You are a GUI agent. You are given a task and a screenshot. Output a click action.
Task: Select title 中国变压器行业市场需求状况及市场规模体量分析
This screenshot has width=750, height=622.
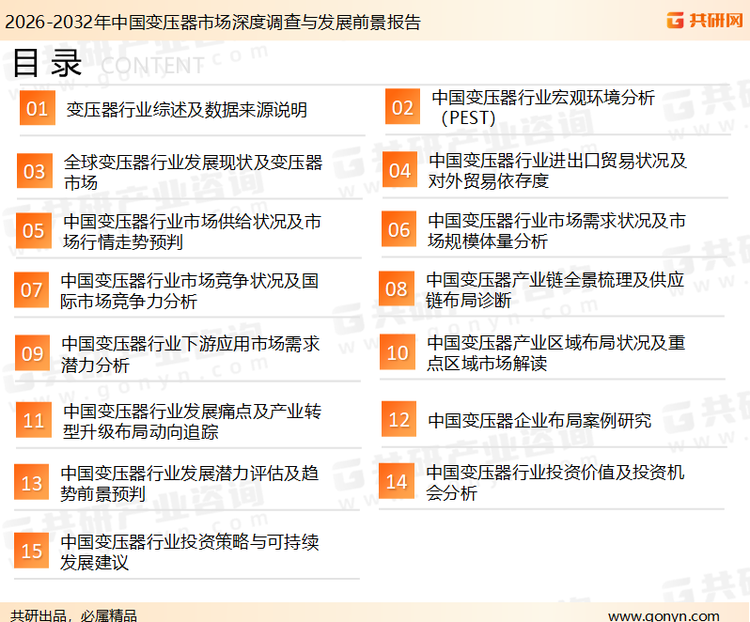[x=557, y=230]
